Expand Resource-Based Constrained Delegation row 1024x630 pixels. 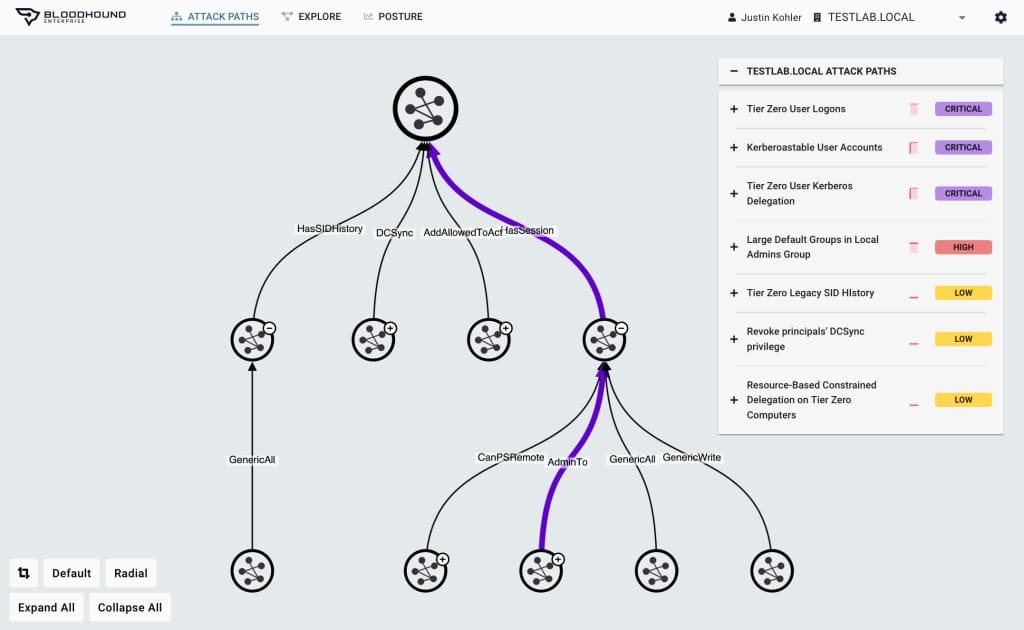pyautogui.click(x=734, y=400)
